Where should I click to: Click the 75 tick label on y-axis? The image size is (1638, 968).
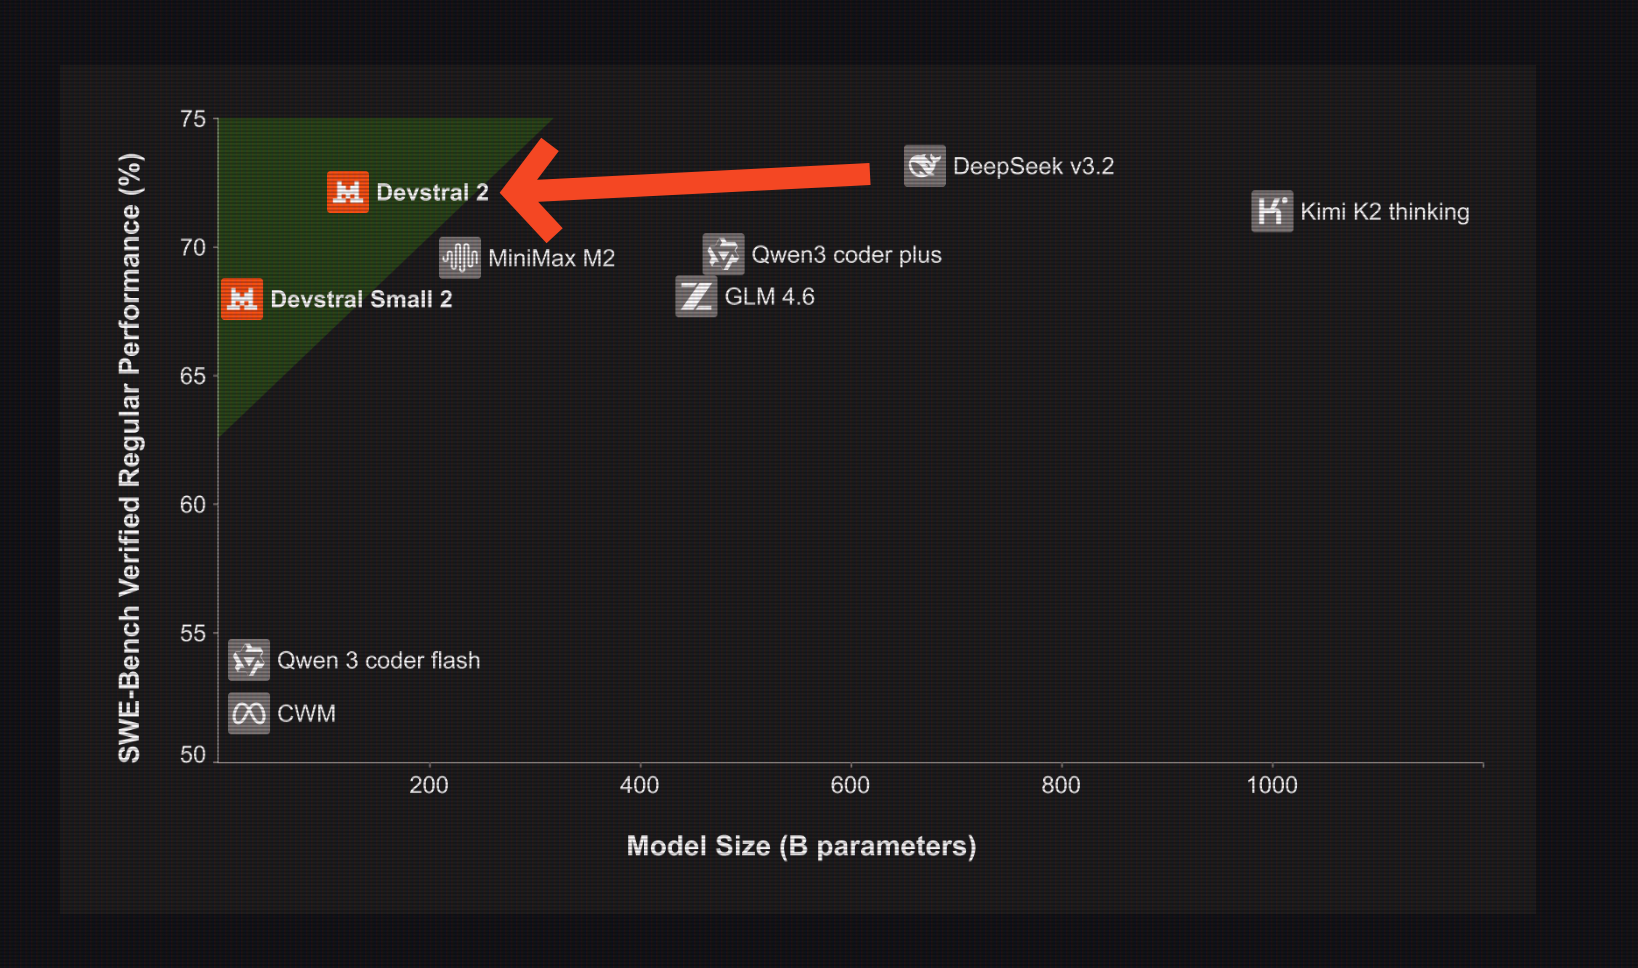[x=193, y=119]
